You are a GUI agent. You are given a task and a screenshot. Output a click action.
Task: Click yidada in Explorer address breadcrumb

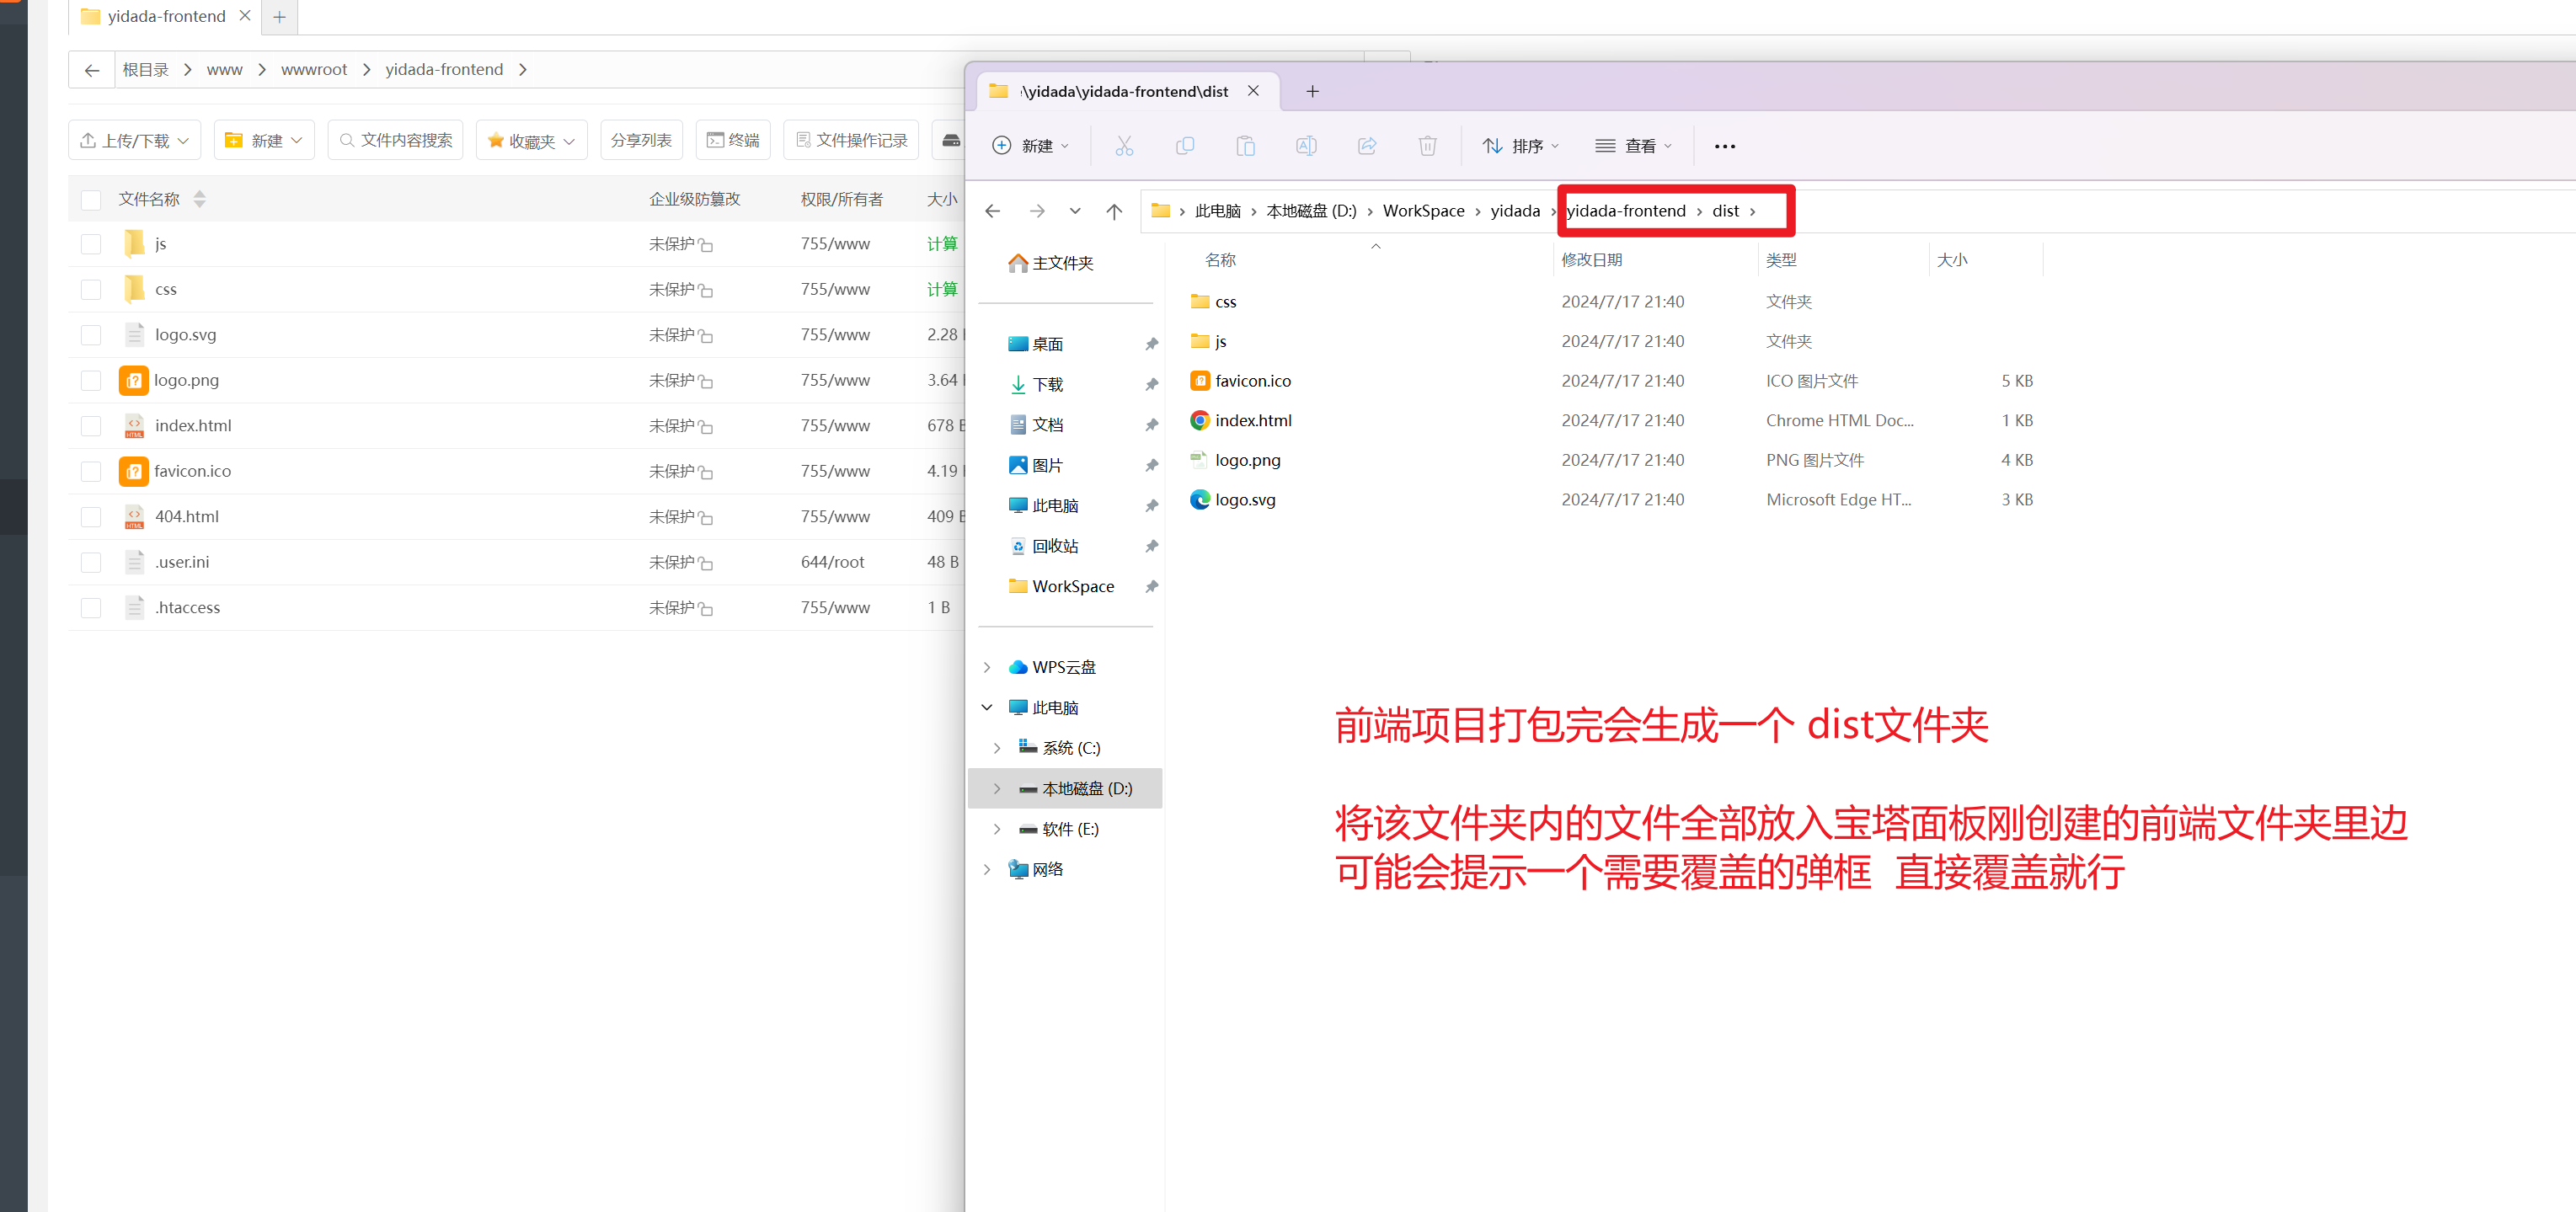[1515, 211]
